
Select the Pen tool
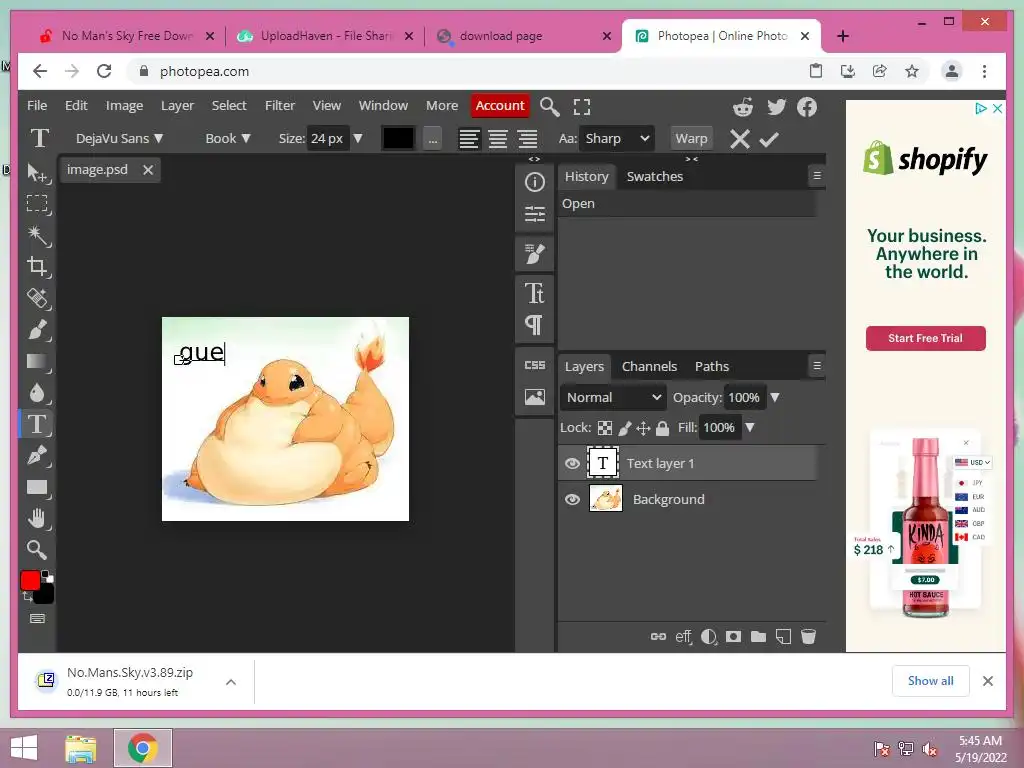point(37,455)
